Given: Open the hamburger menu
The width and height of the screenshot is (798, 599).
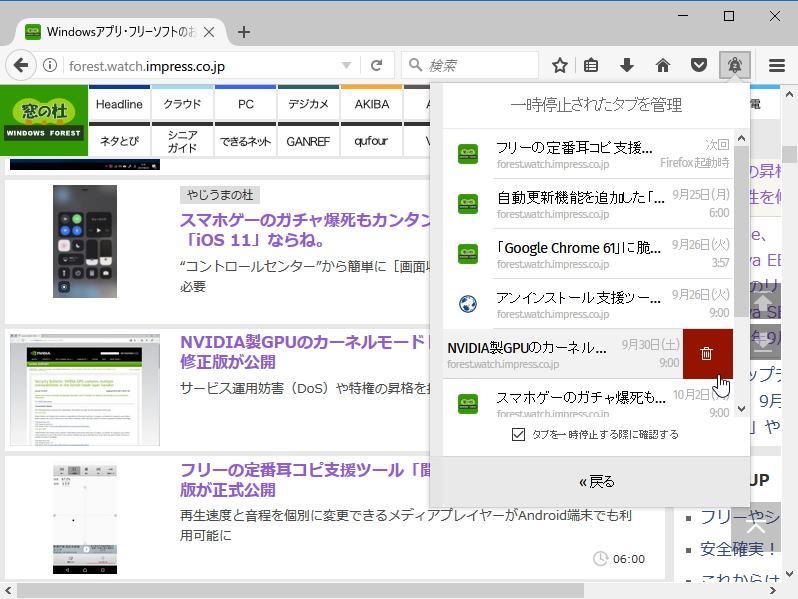Looking at the screenshot, I should coord(777,65).
